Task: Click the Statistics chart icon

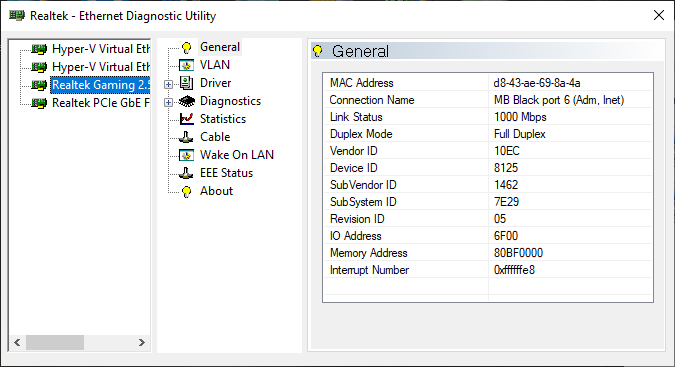Action: tap(186, 119)
